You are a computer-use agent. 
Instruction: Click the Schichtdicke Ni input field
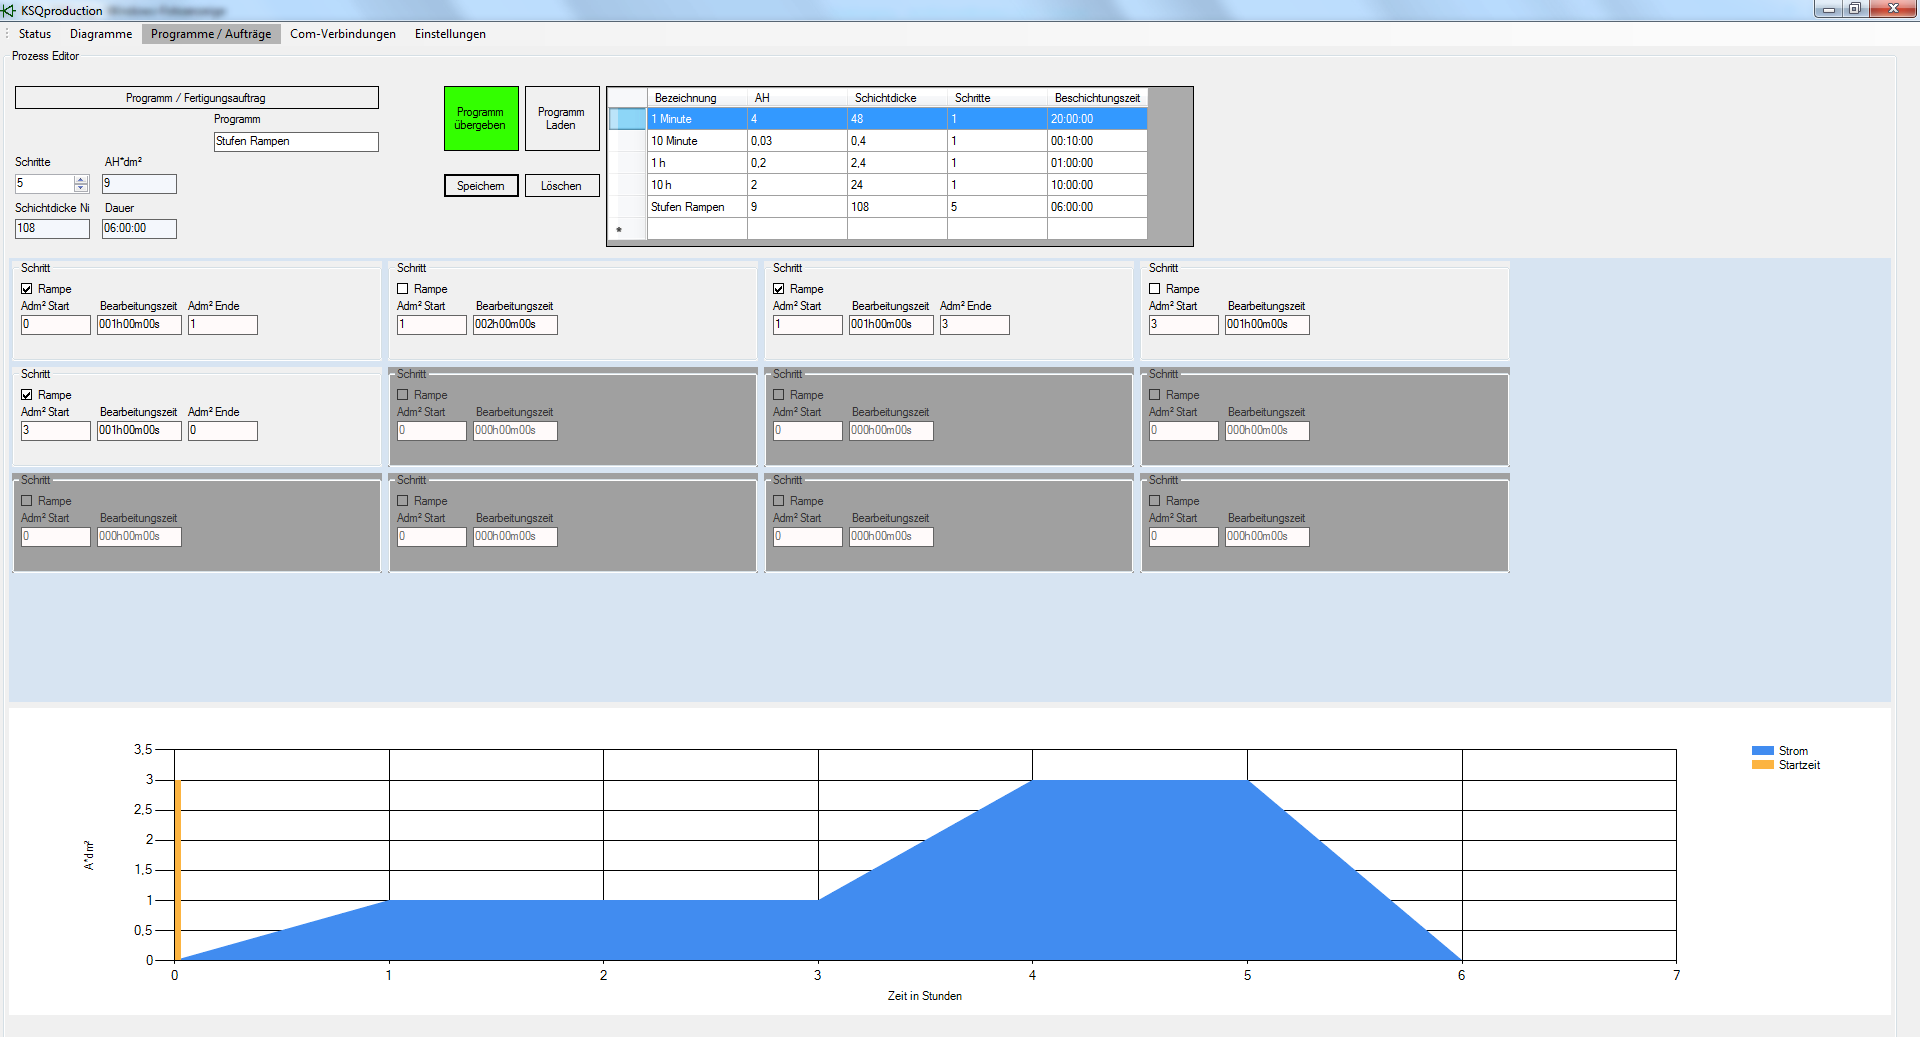point(52,229)
